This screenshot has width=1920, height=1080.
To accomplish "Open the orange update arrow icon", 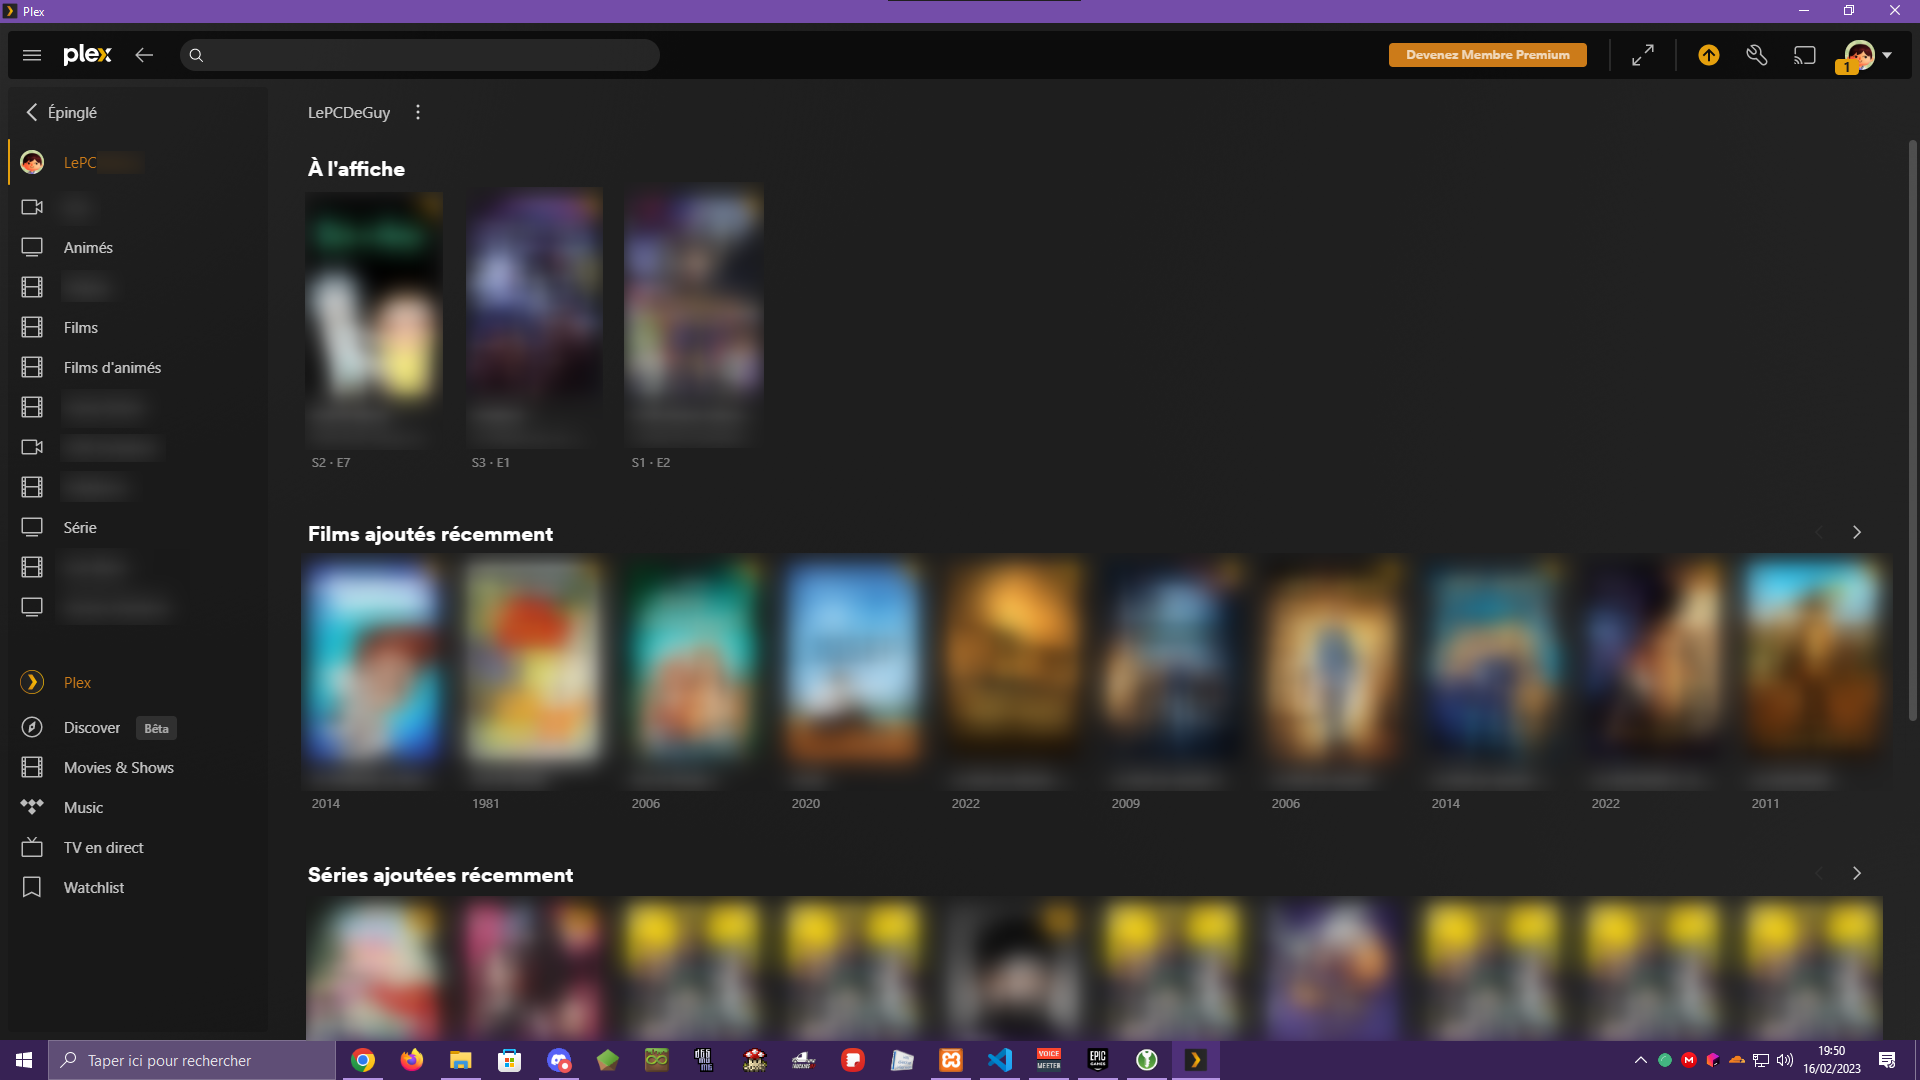I will (1709, 55).
